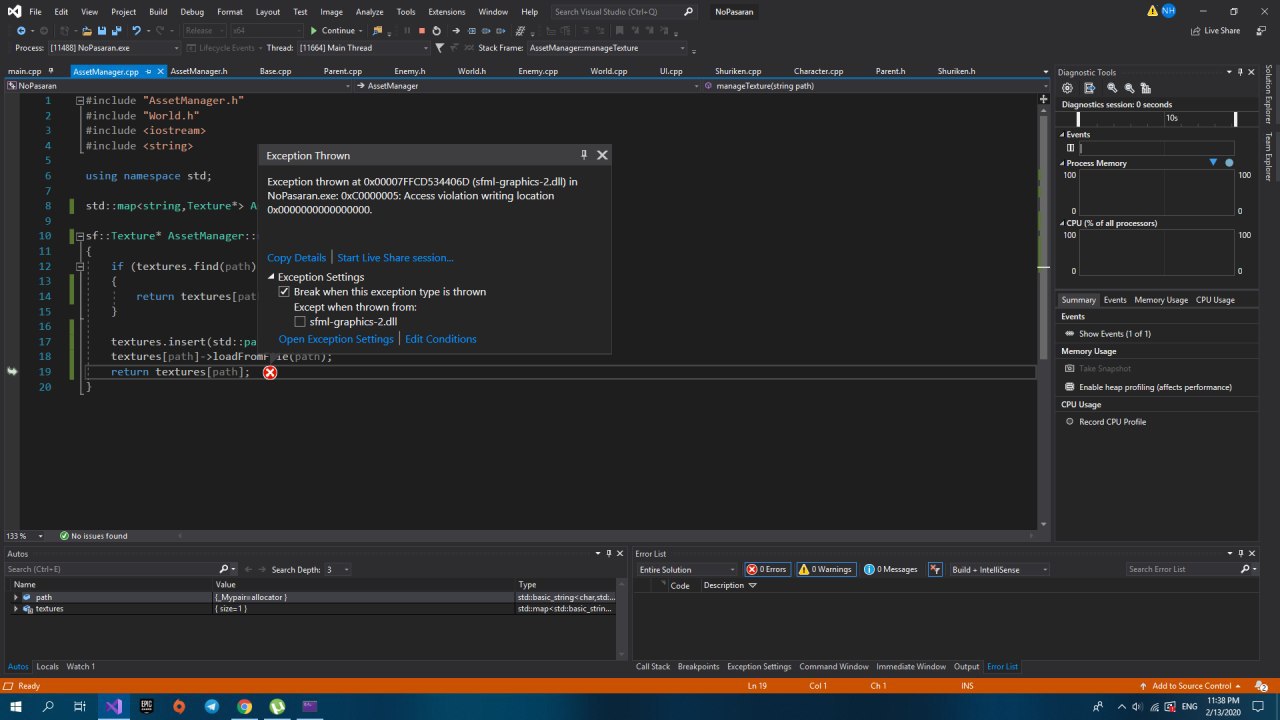Open the Stack Frame dropdown
The width and height of the screenshot is (1280, 720).
coord(607,48)
